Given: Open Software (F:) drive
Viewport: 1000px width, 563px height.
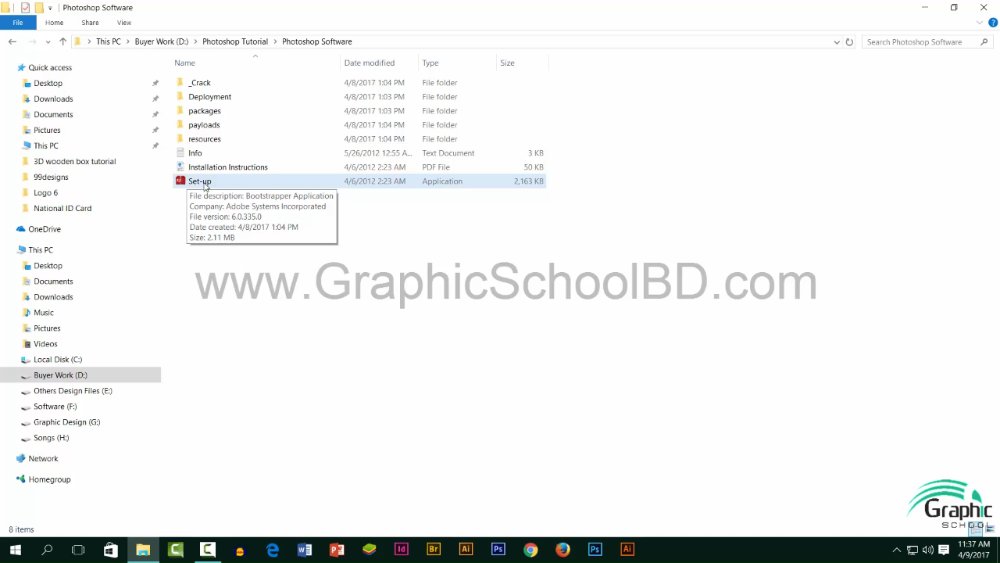Looking at the screenshot, I should [x=55, y=407].
